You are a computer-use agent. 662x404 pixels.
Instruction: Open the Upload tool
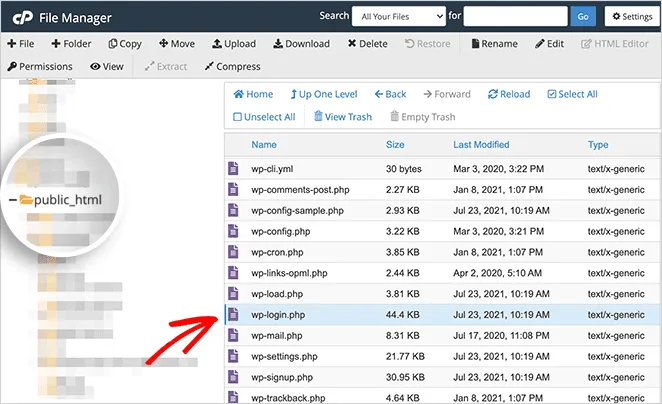(x=234, y=43)
